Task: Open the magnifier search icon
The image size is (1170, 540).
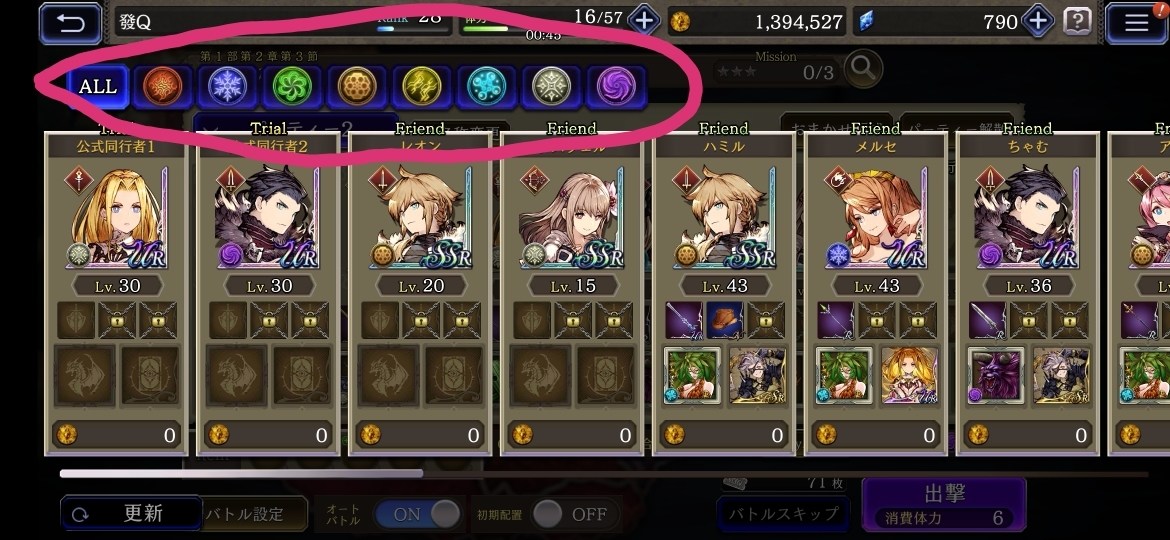Action: (863, 69)
